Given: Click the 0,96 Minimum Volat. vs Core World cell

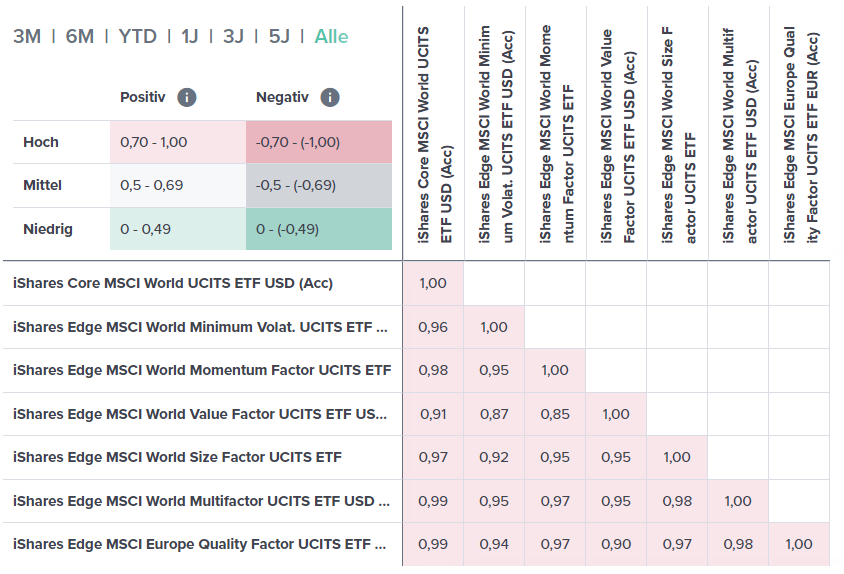Looking at the screenshot, I should pyautogui.click(x=433, y=327).
